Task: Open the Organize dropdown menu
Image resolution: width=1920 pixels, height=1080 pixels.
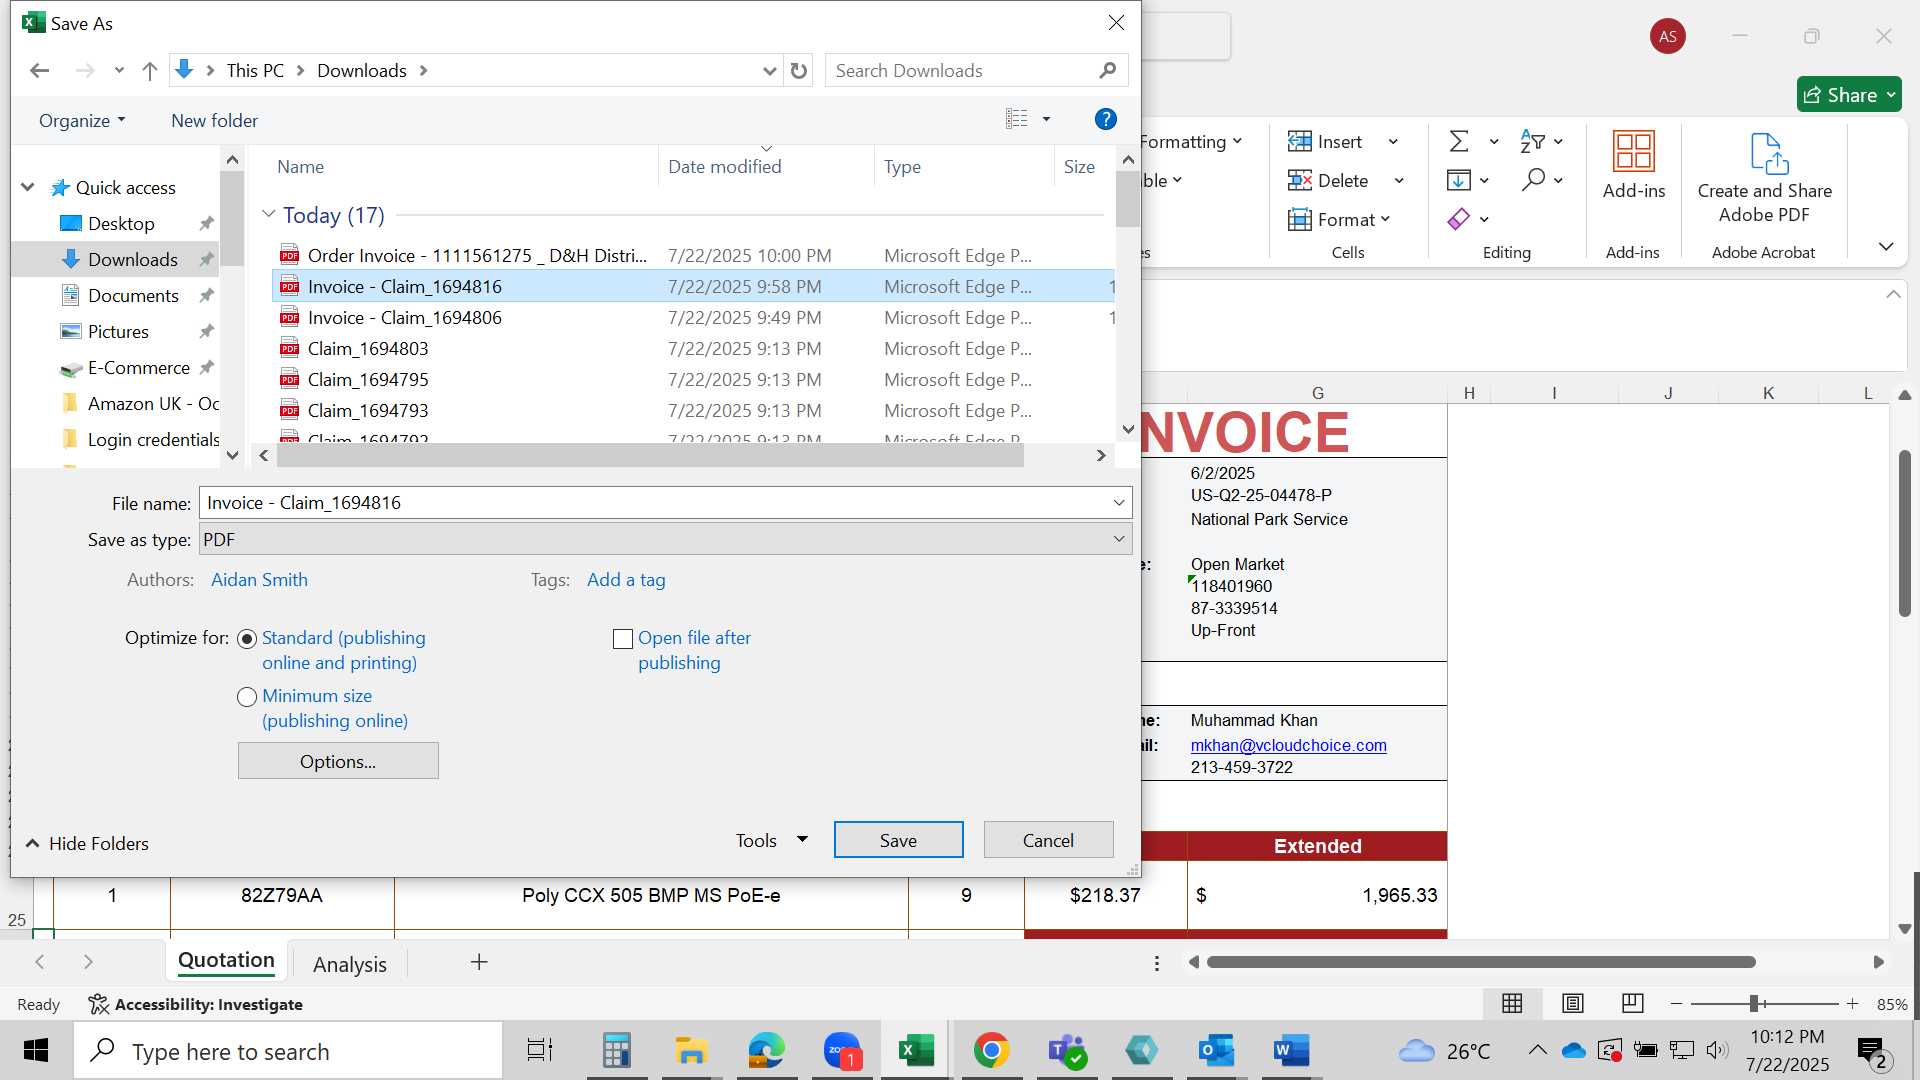Action: [x=82, y=120]
